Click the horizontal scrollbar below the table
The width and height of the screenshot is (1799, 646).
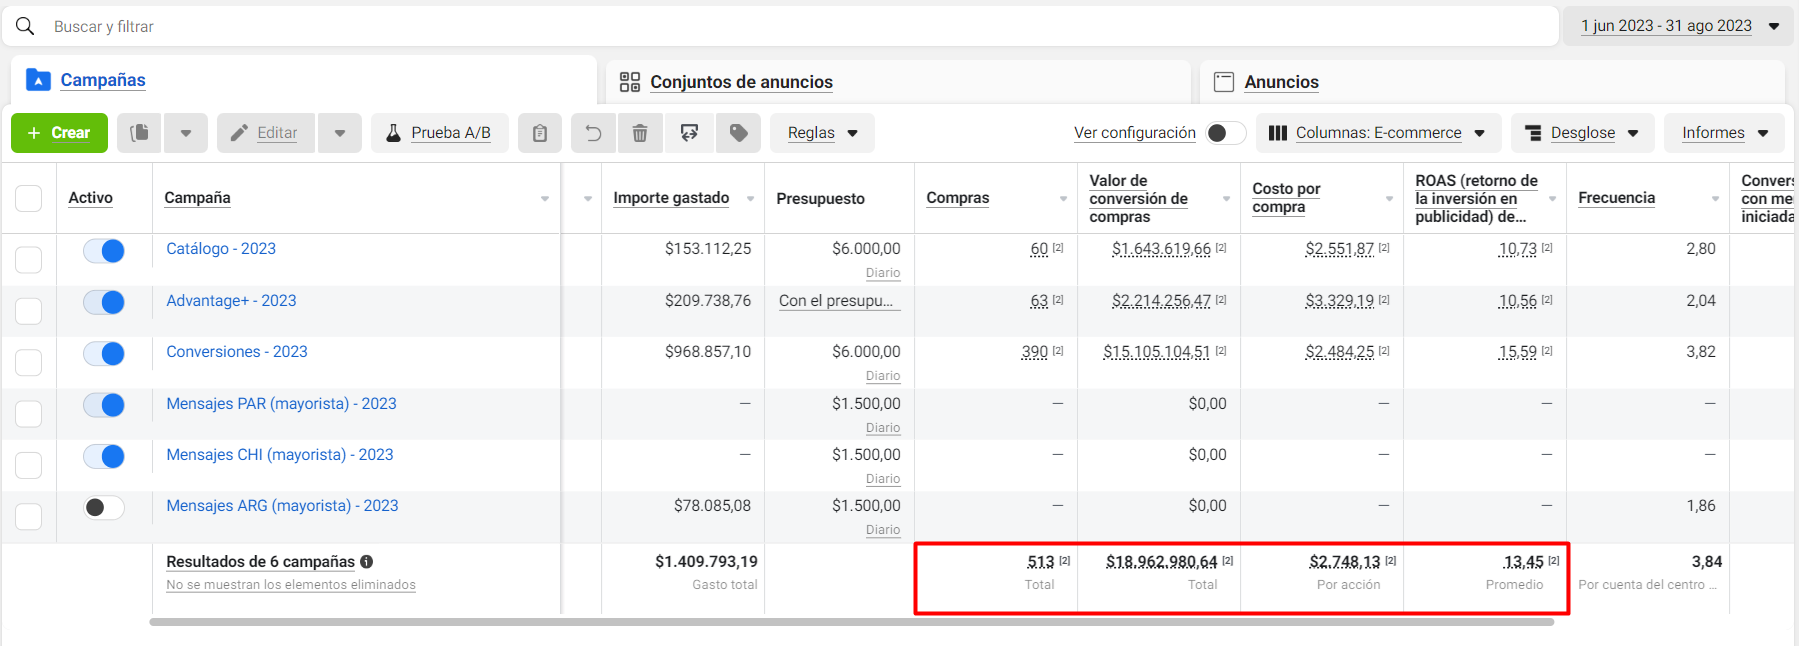coord(850,622)
